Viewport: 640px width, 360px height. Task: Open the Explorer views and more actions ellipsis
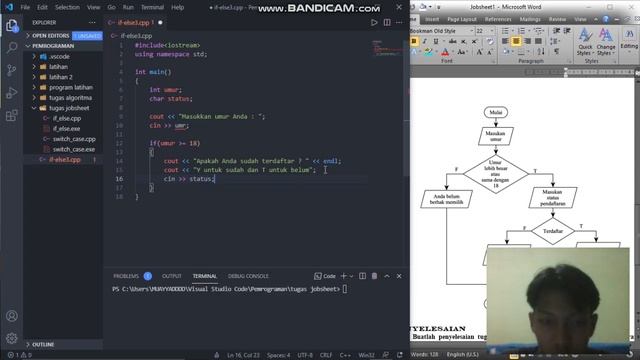[92, 22]
